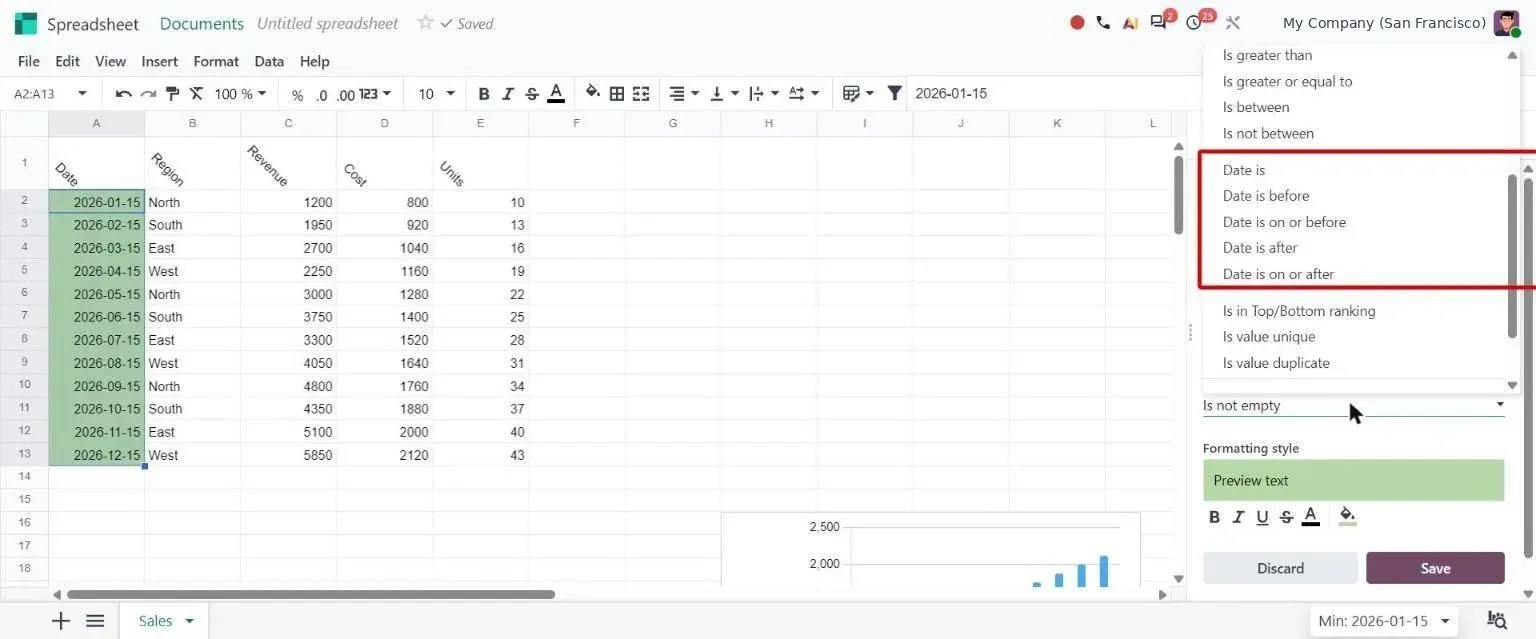
Task: Click the Save button
Action: click(x=1435, y=568)
